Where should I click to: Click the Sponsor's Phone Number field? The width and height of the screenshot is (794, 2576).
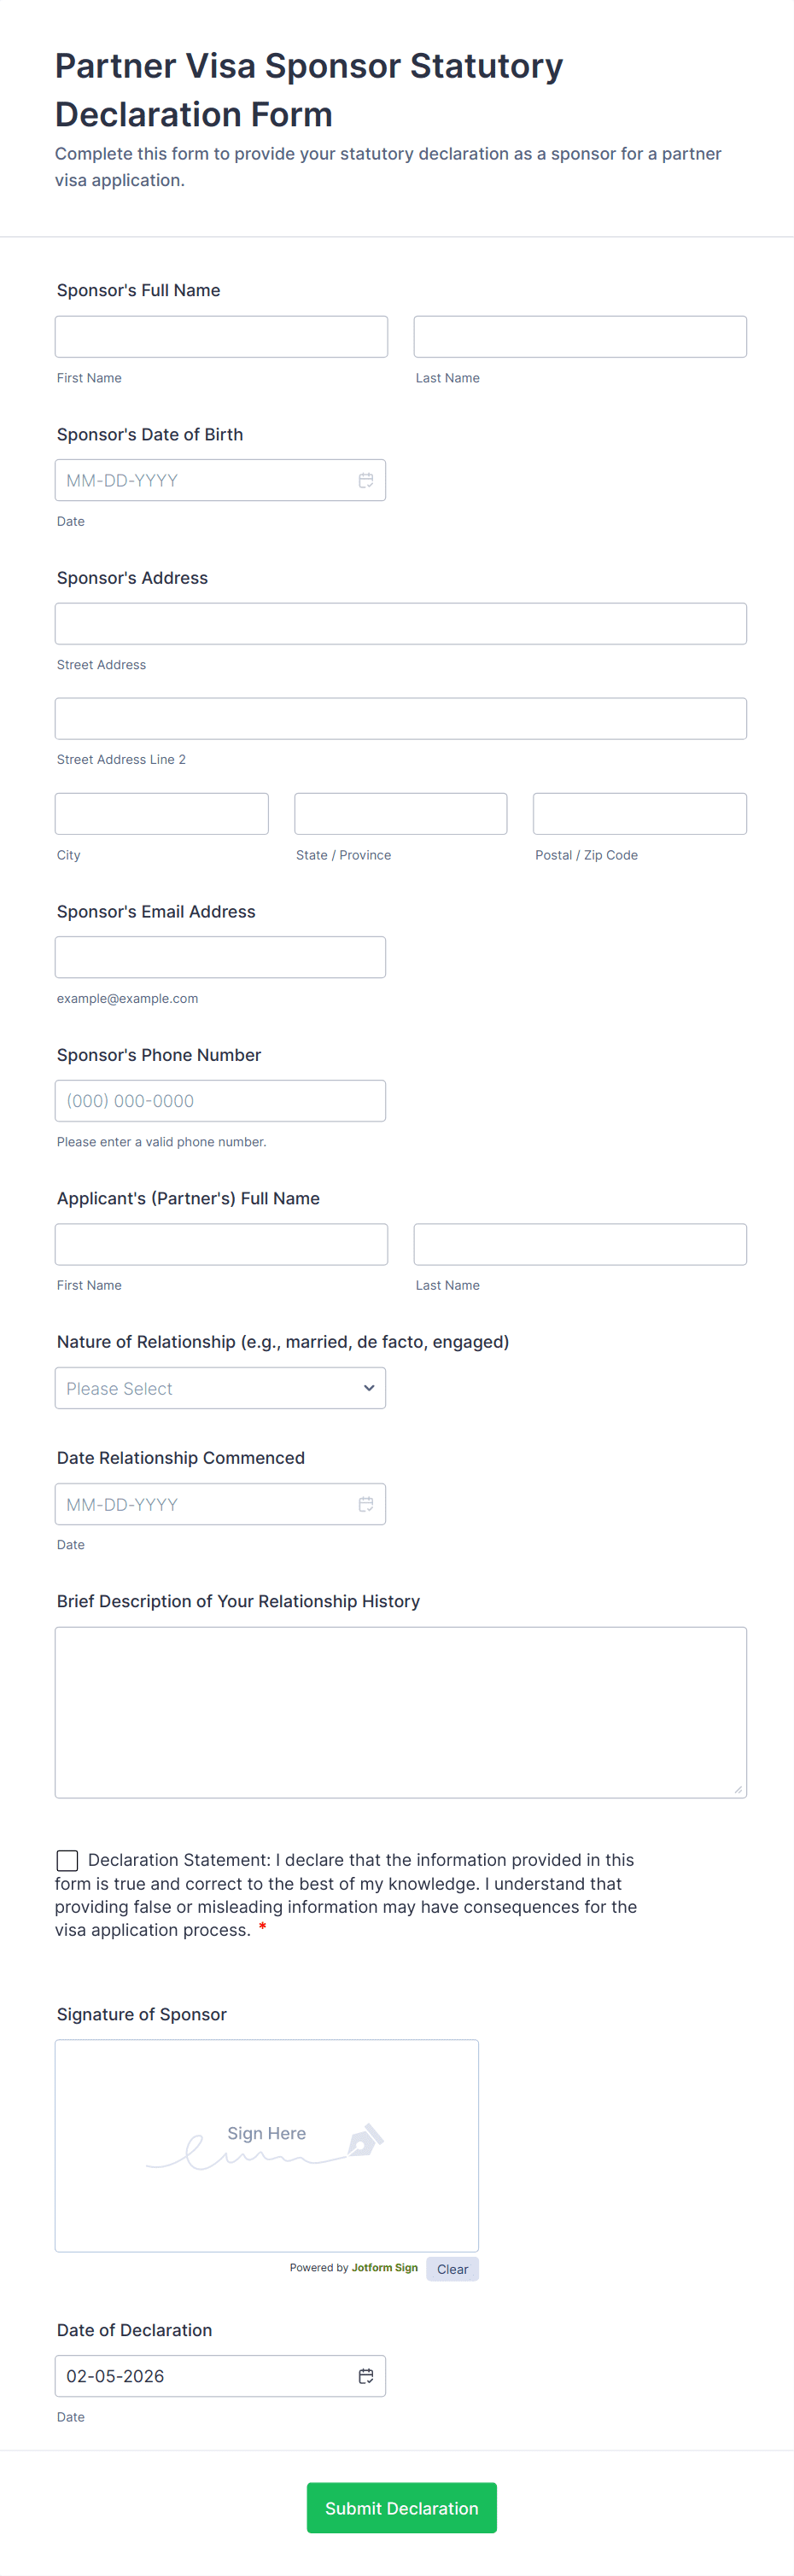220,1101
